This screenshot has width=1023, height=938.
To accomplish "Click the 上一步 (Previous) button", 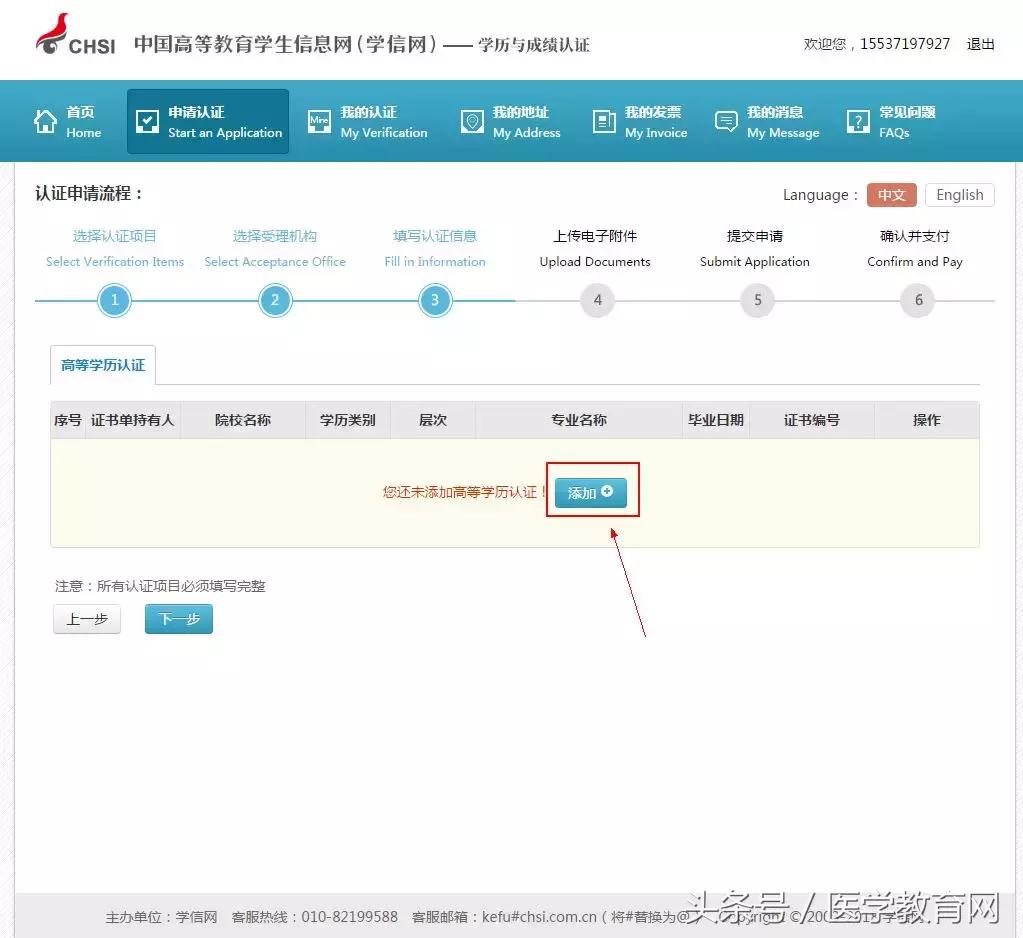I will point(86,619).
